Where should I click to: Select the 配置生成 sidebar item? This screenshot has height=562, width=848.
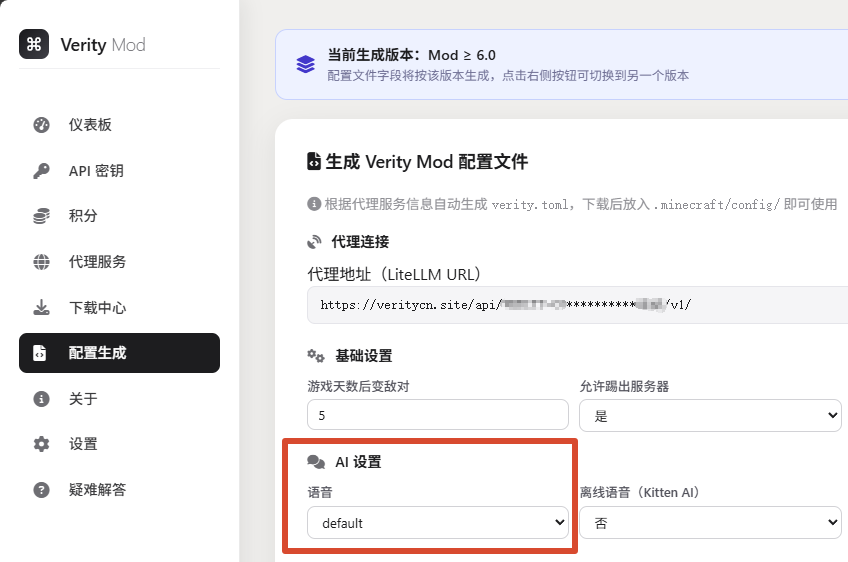point(119,353)
